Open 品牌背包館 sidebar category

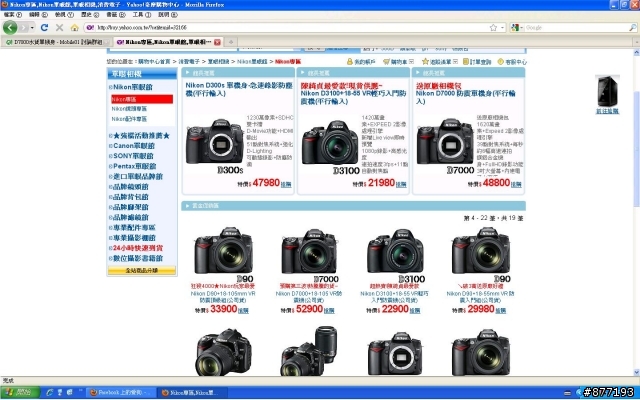point(131,197)
